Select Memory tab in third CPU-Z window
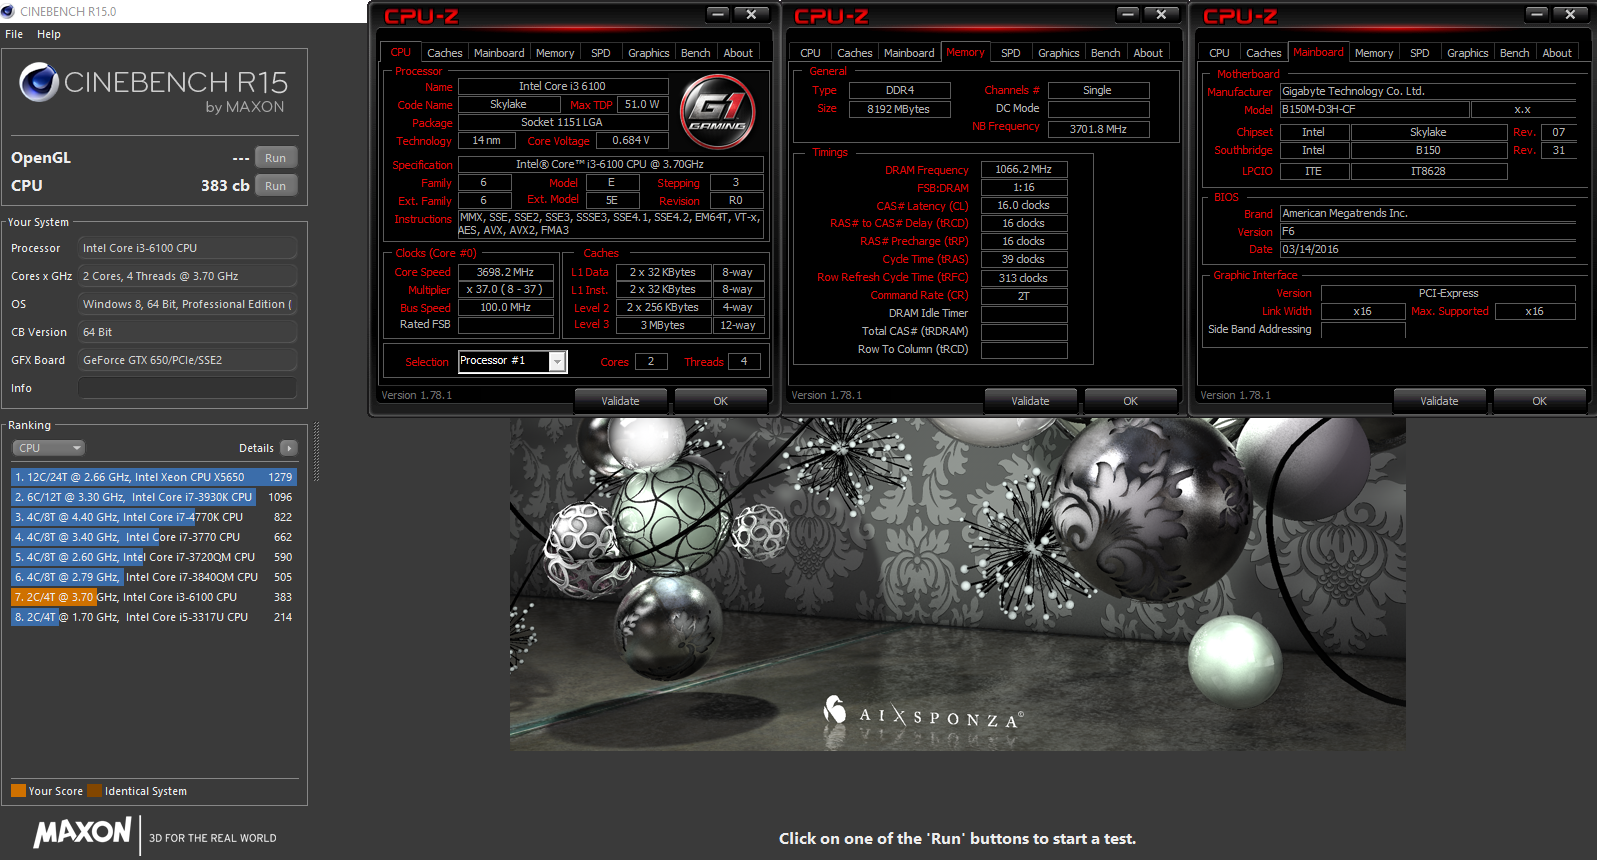This screenshot has height=860, width=1597. click(1374, 53)
